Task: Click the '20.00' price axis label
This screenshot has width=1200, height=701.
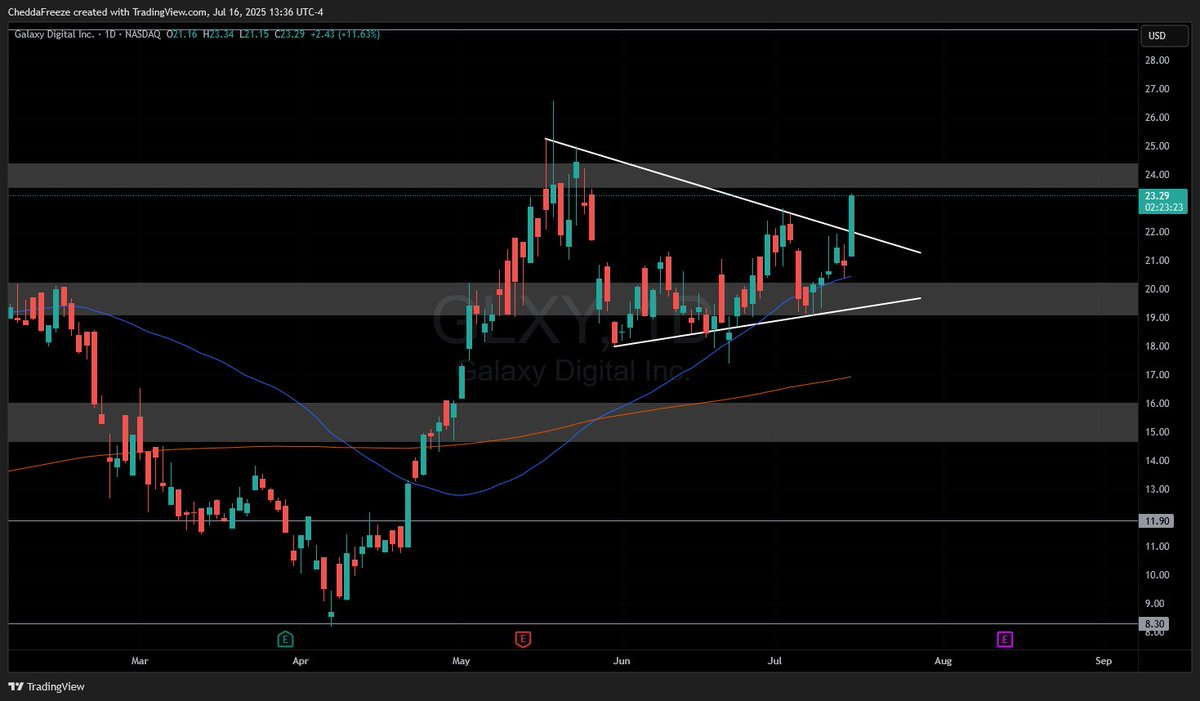Action: [1157, 289]
